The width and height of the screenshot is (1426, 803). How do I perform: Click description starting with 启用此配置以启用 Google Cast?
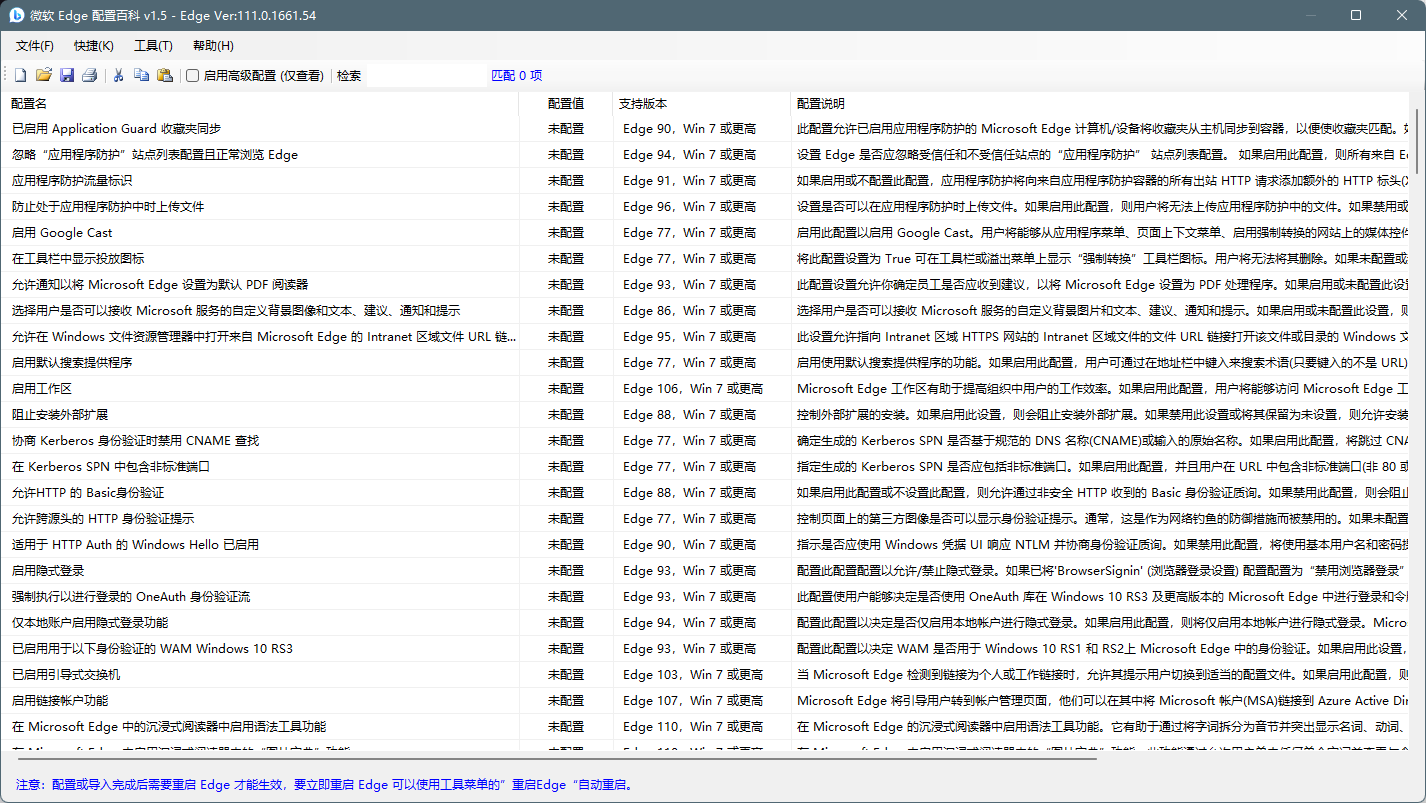(1102, 232)
